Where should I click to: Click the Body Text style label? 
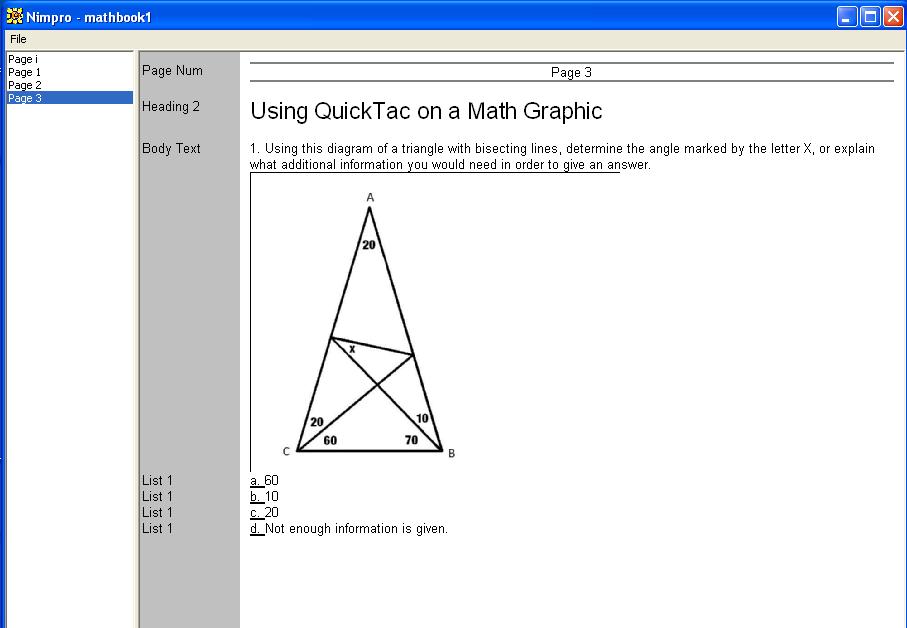(x=171, y=149)
